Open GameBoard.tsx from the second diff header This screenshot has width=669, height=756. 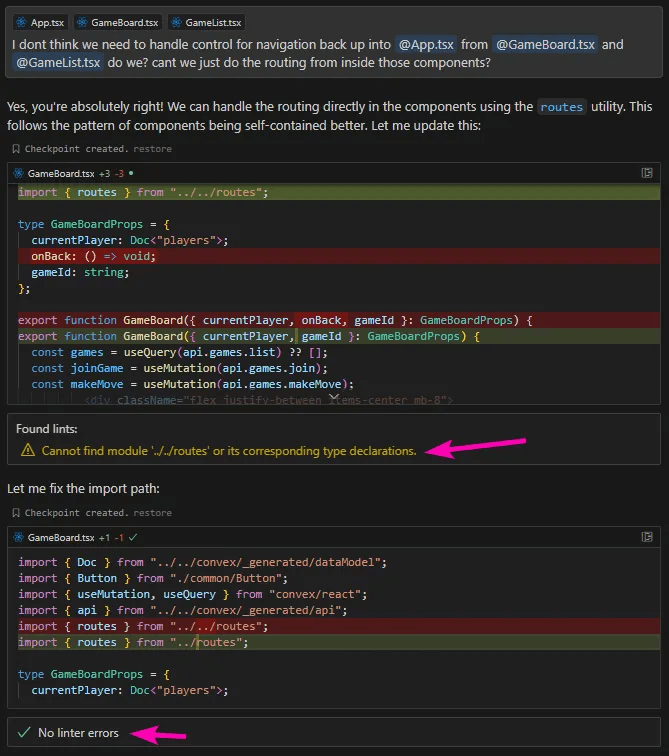[x=60, y=537]
